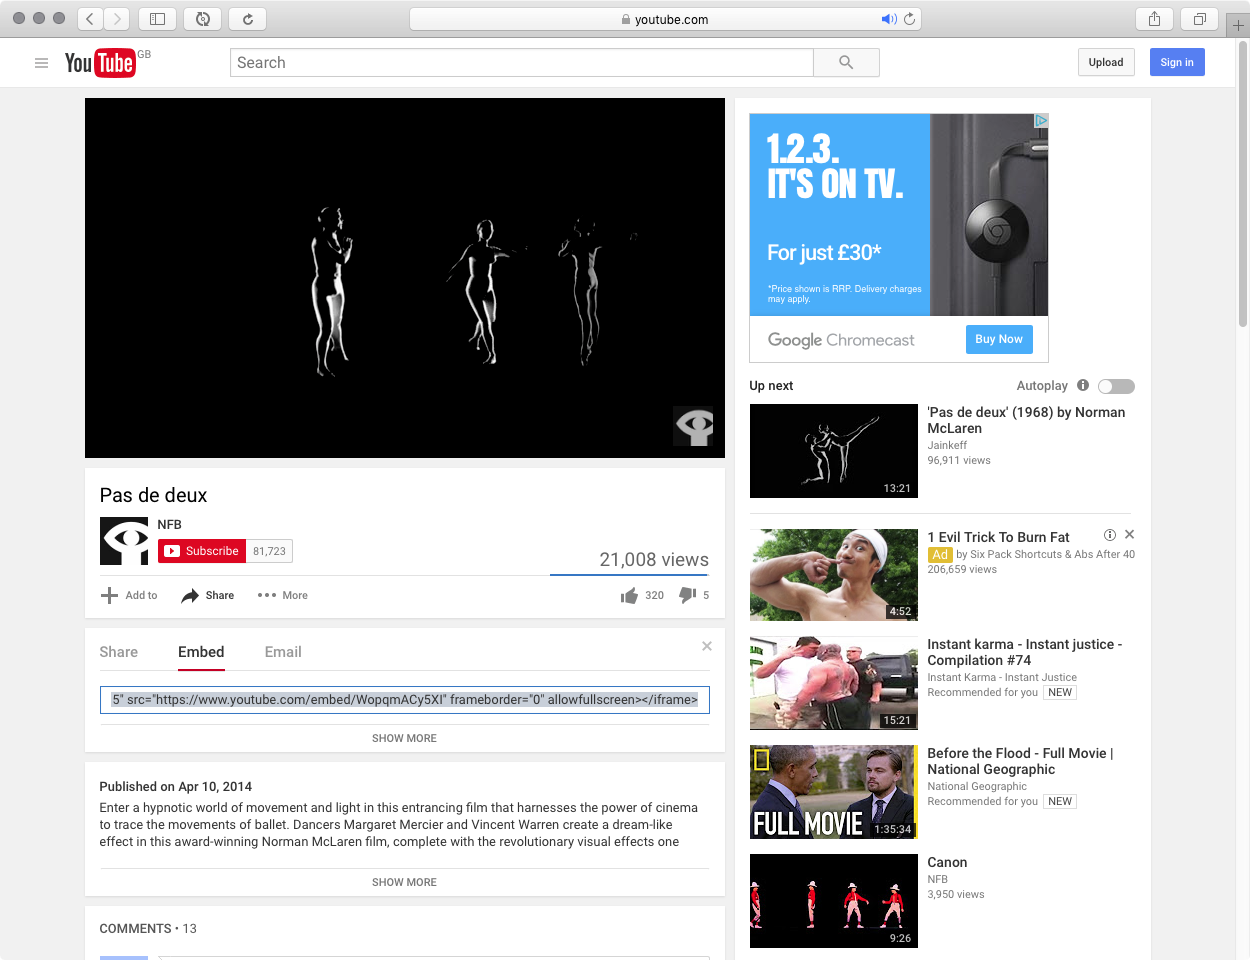
Task: Open "'Pas de deux' (1968) by Norman McLaren" title
Action: pyautogui.click(x=1026, y=420)
